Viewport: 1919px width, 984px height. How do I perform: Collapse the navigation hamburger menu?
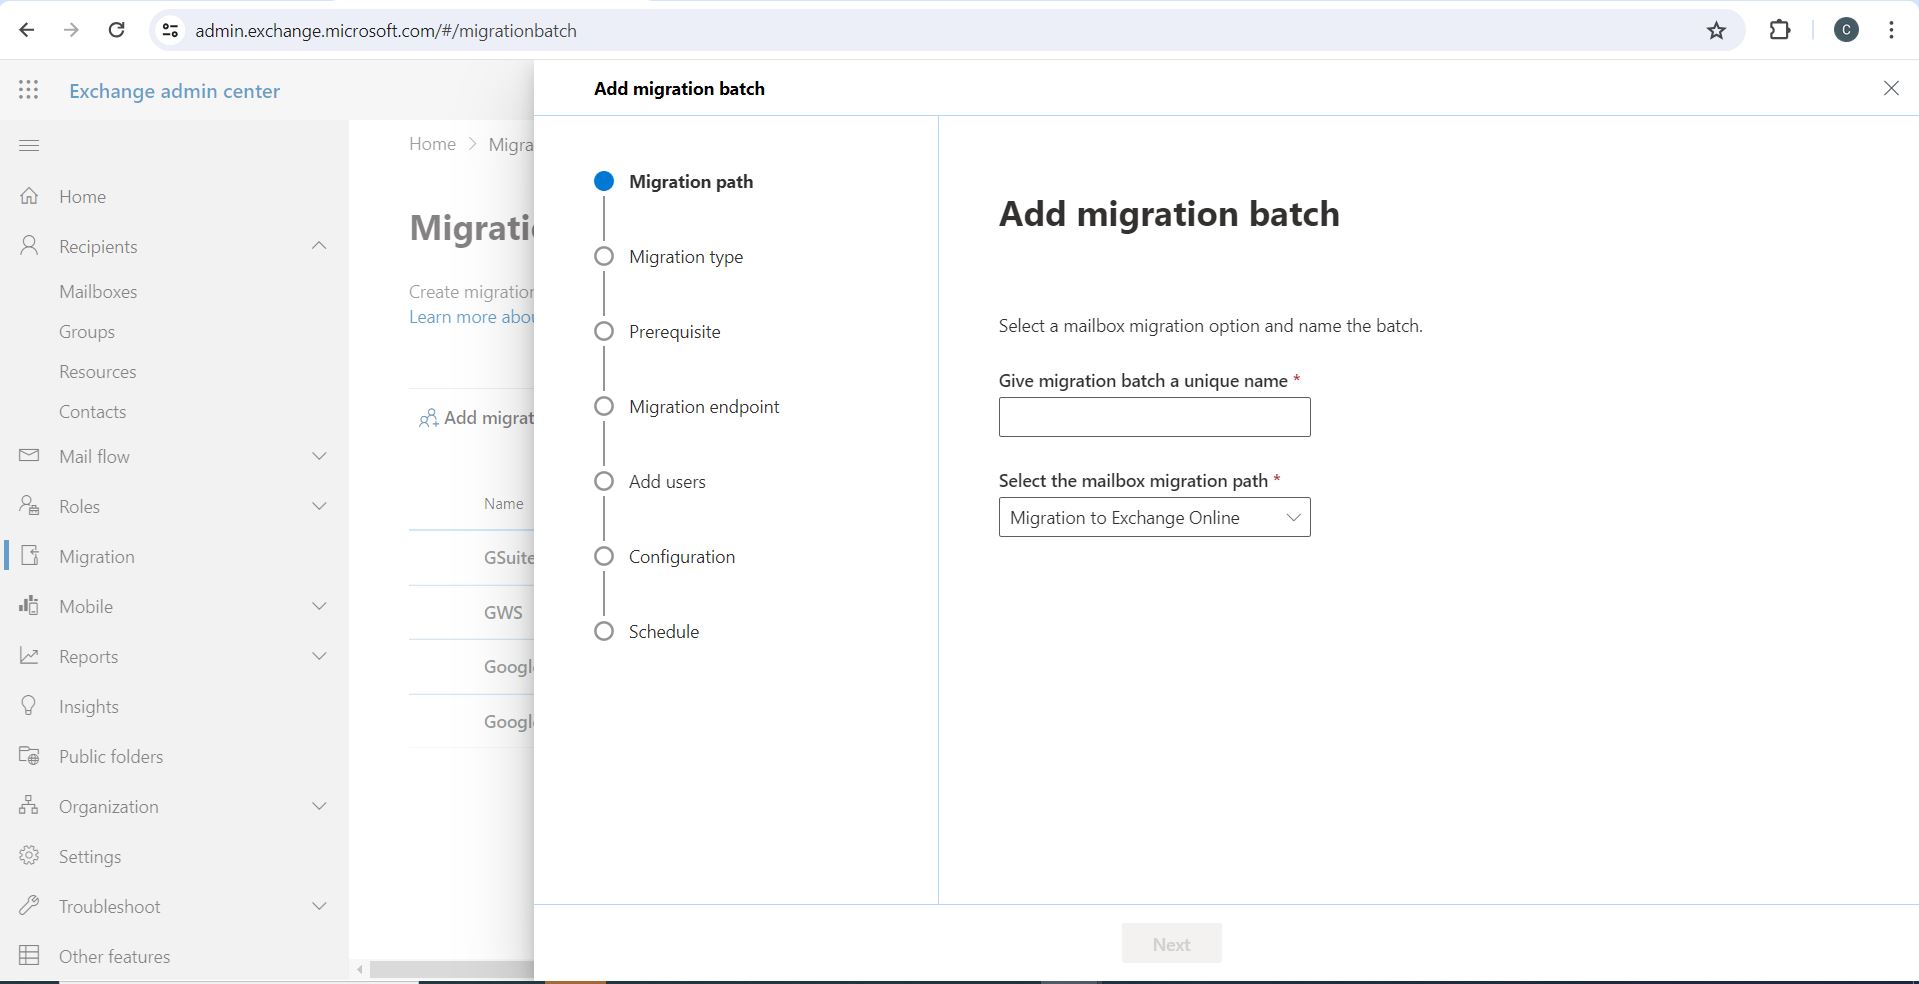[x=29, y=146]
